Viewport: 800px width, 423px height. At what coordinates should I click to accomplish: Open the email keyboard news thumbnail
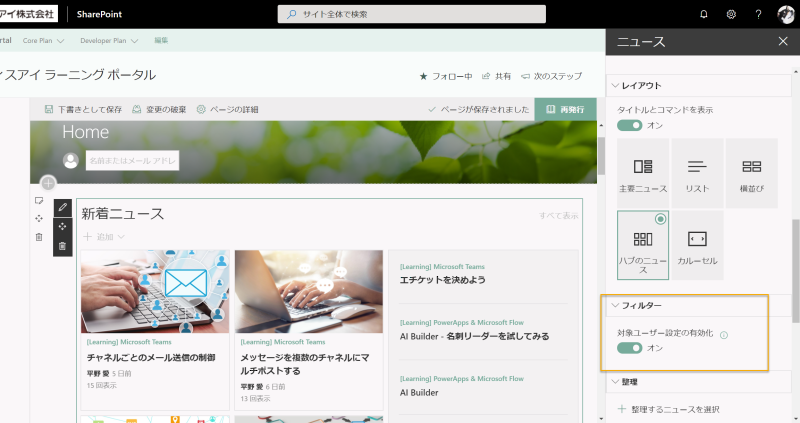click(x=155, y=291)
